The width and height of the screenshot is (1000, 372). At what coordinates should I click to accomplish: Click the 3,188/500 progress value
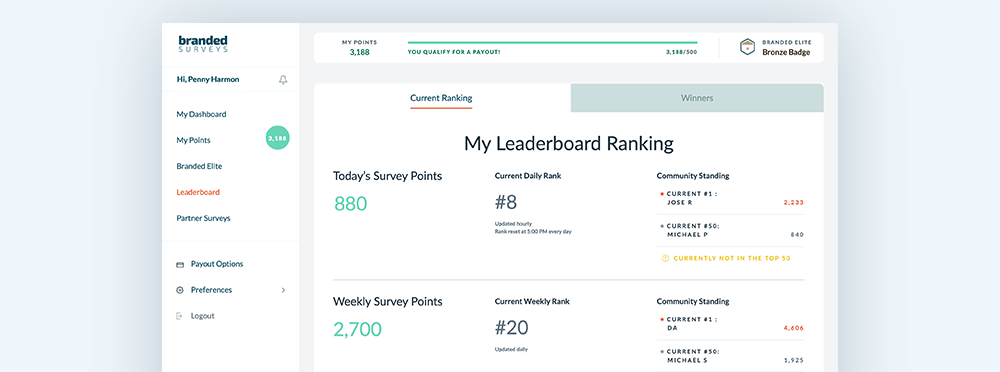click(681, 52)
